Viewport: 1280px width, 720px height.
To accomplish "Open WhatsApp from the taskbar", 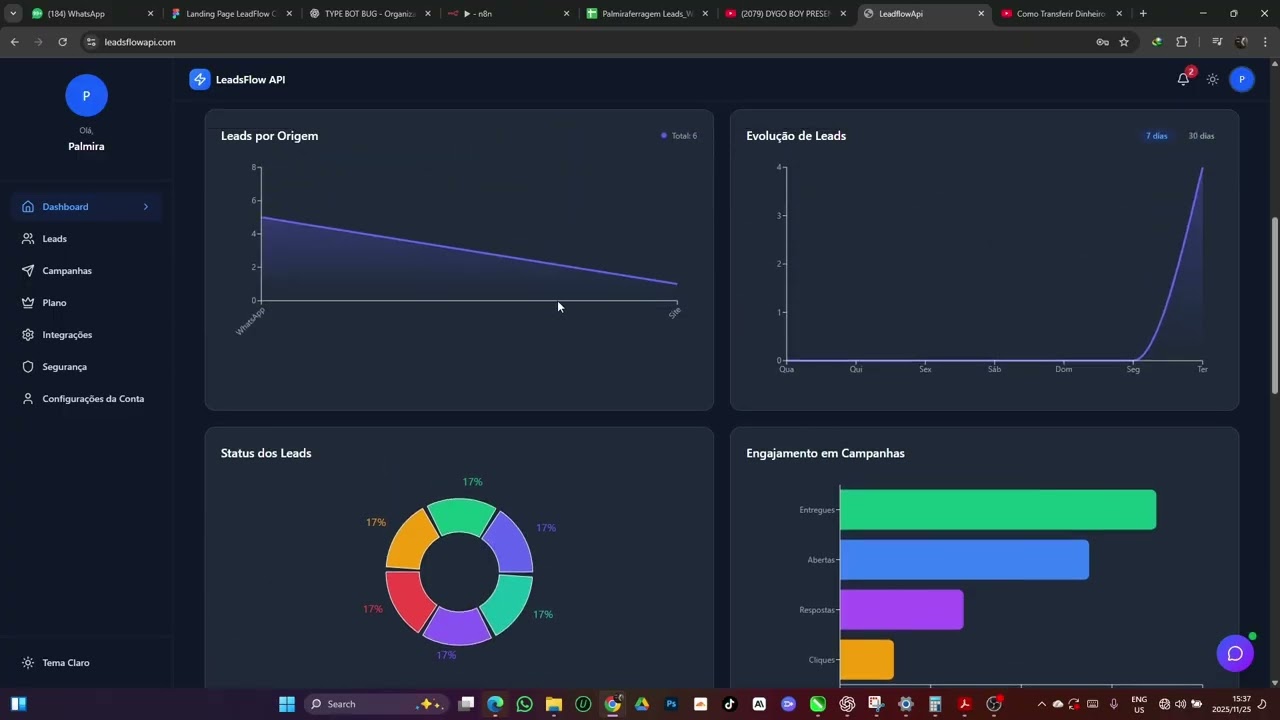I will [x=525, y=704].
